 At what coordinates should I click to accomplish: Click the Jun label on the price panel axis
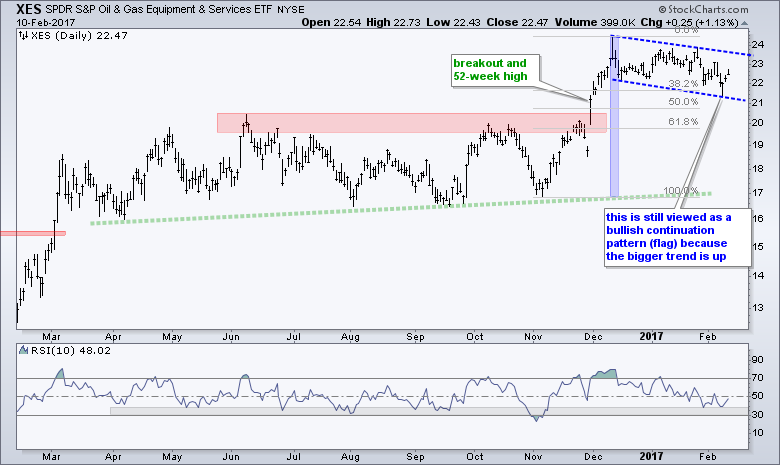coord(231,337)
